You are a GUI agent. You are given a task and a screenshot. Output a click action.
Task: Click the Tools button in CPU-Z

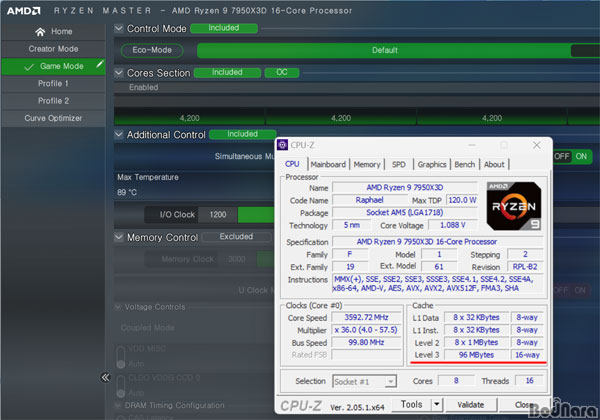coord(411,404)
